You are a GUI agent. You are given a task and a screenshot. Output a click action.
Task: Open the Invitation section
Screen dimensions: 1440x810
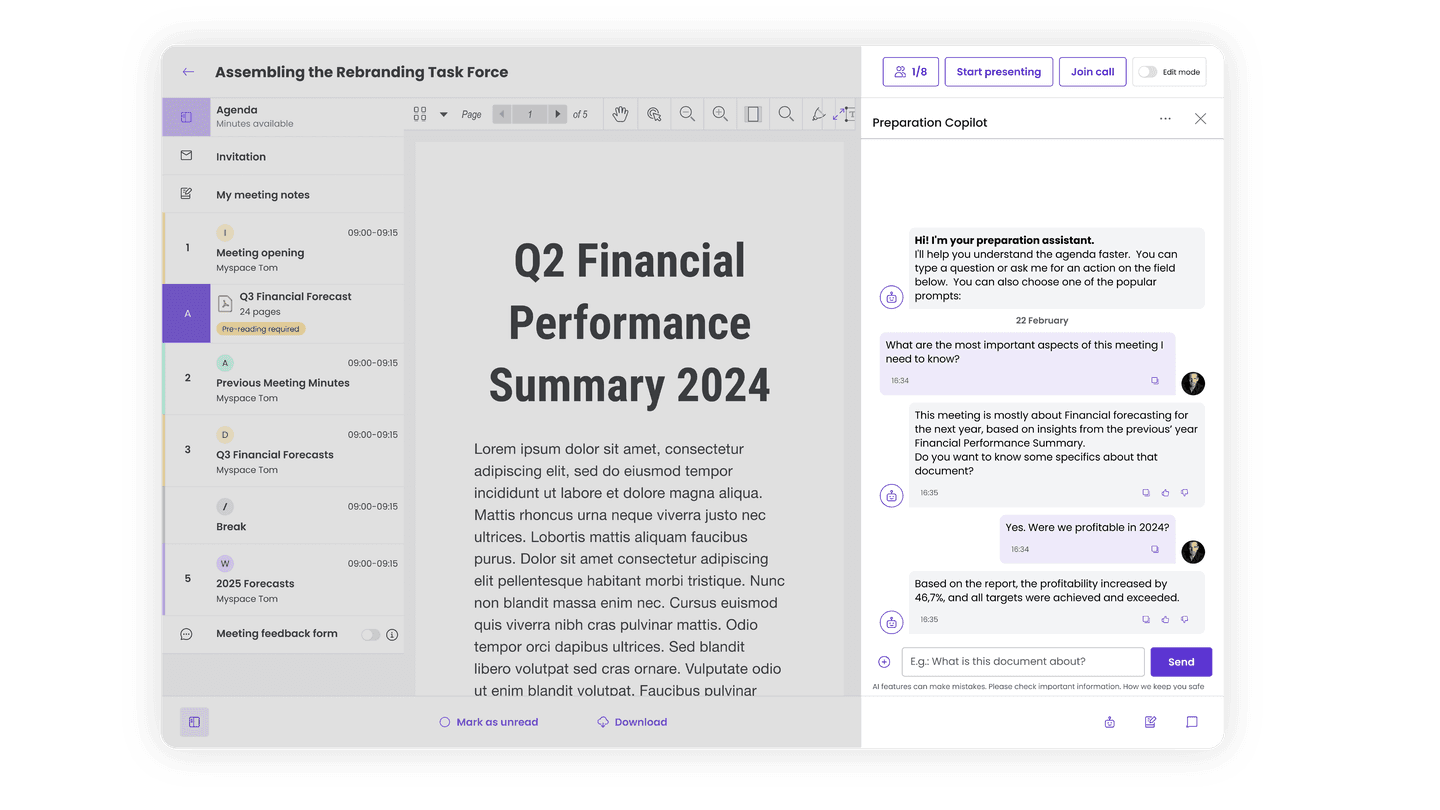[240, 156]
